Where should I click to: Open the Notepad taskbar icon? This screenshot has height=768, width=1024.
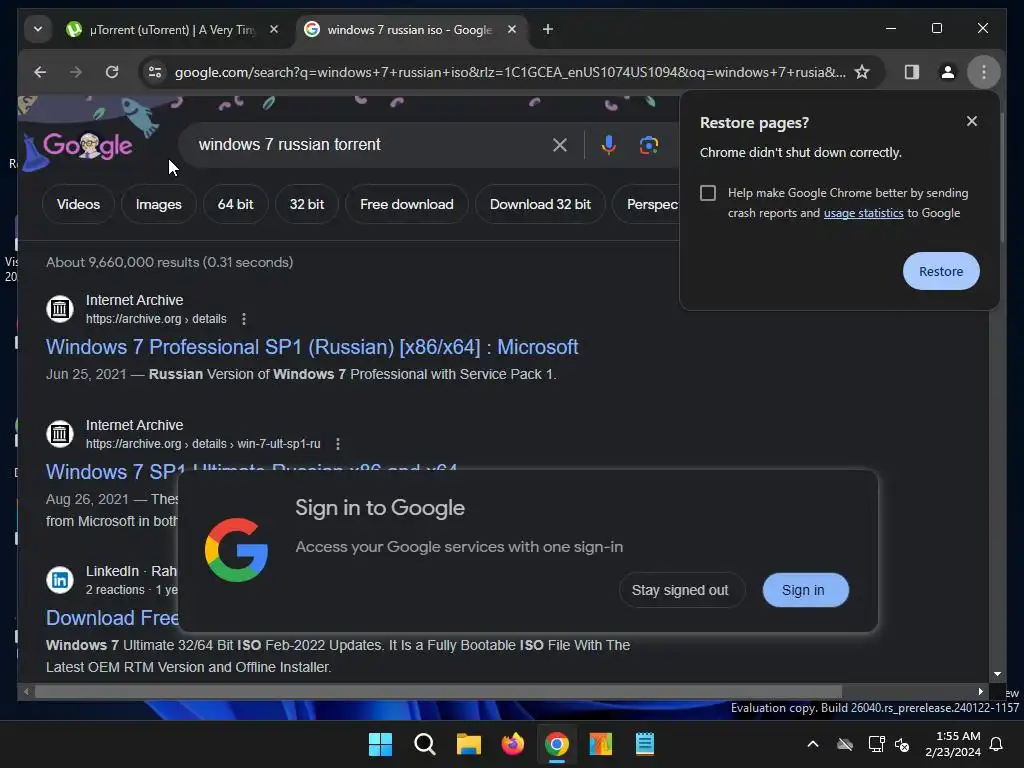click(645, 744)
